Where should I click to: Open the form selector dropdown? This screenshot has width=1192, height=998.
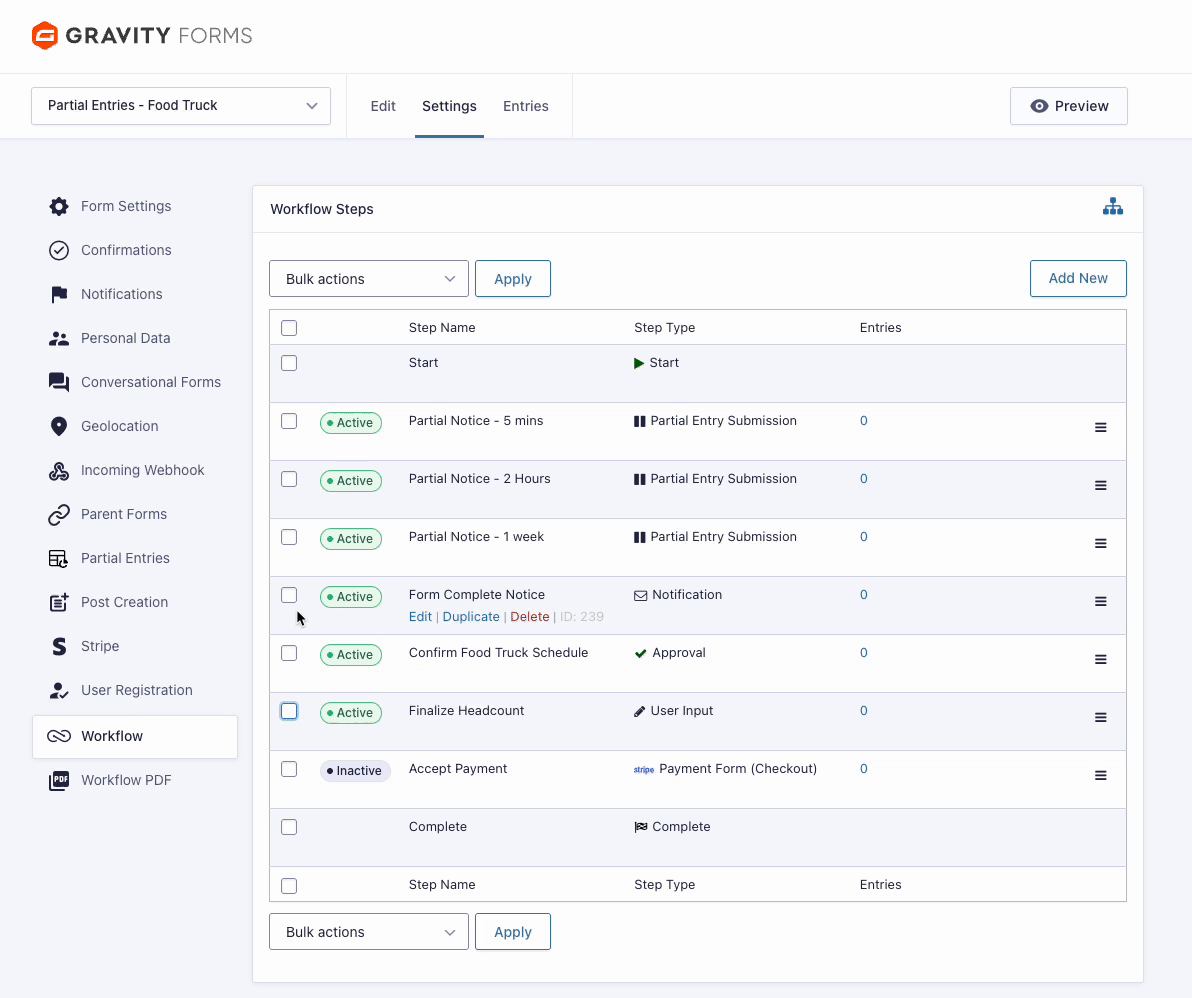click(181, 105)
